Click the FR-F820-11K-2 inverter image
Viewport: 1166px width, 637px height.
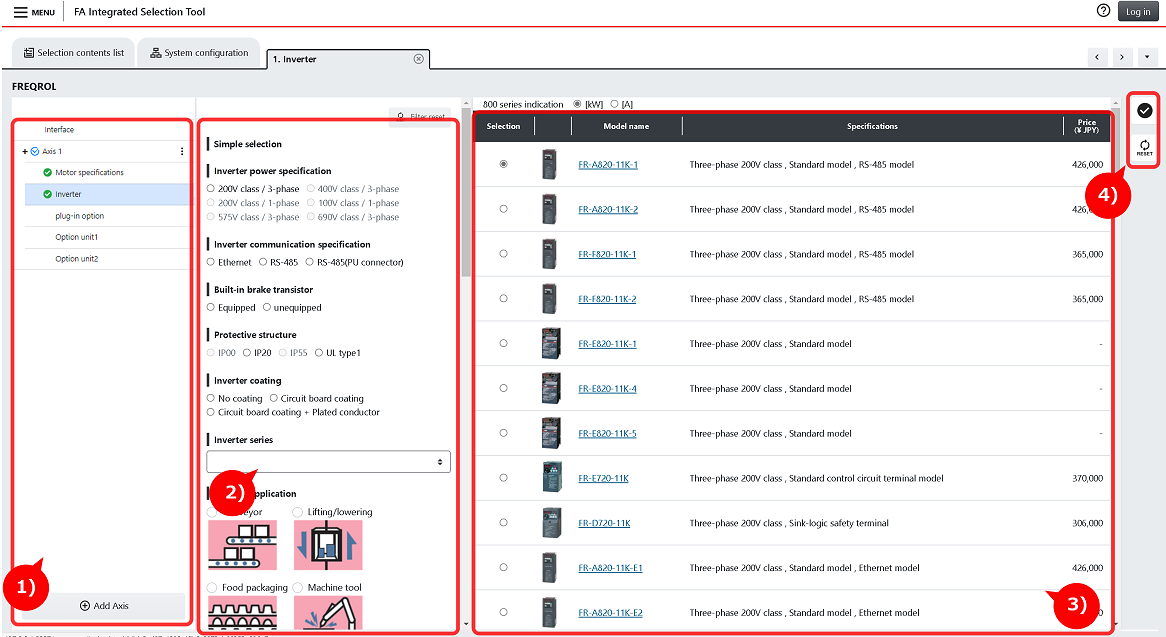[549, 299]
